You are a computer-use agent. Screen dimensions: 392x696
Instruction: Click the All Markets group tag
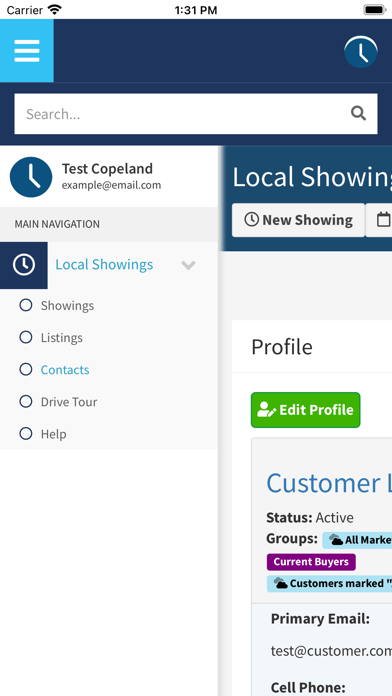click(x=357, y=540)
